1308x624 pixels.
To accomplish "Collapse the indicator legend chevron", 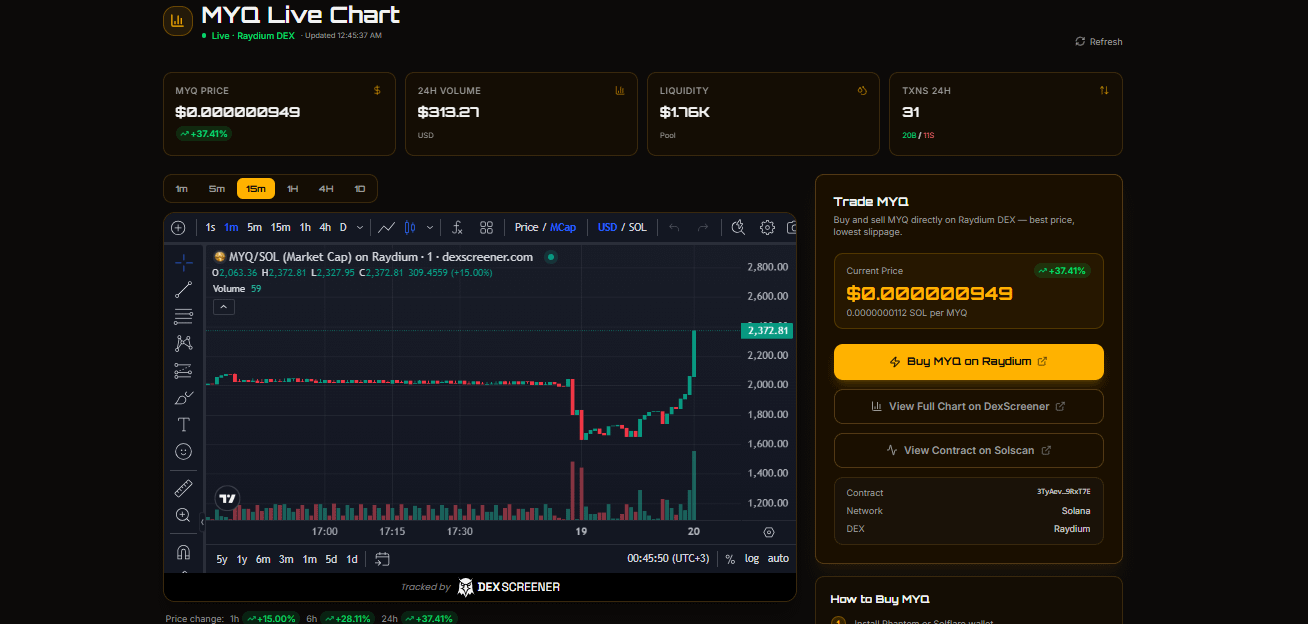I will 224,307.
